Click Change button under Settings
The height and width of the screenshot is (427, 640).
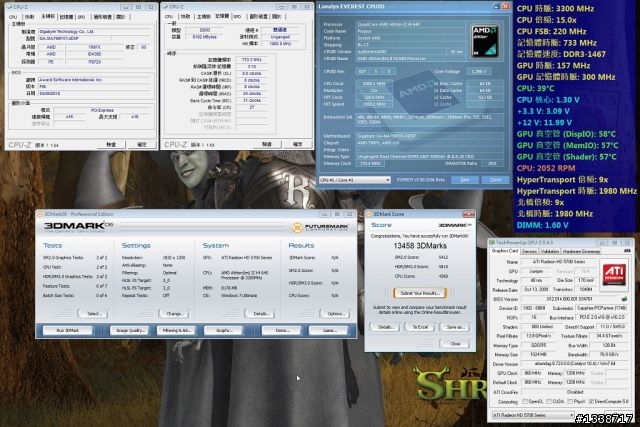(174, 314)
